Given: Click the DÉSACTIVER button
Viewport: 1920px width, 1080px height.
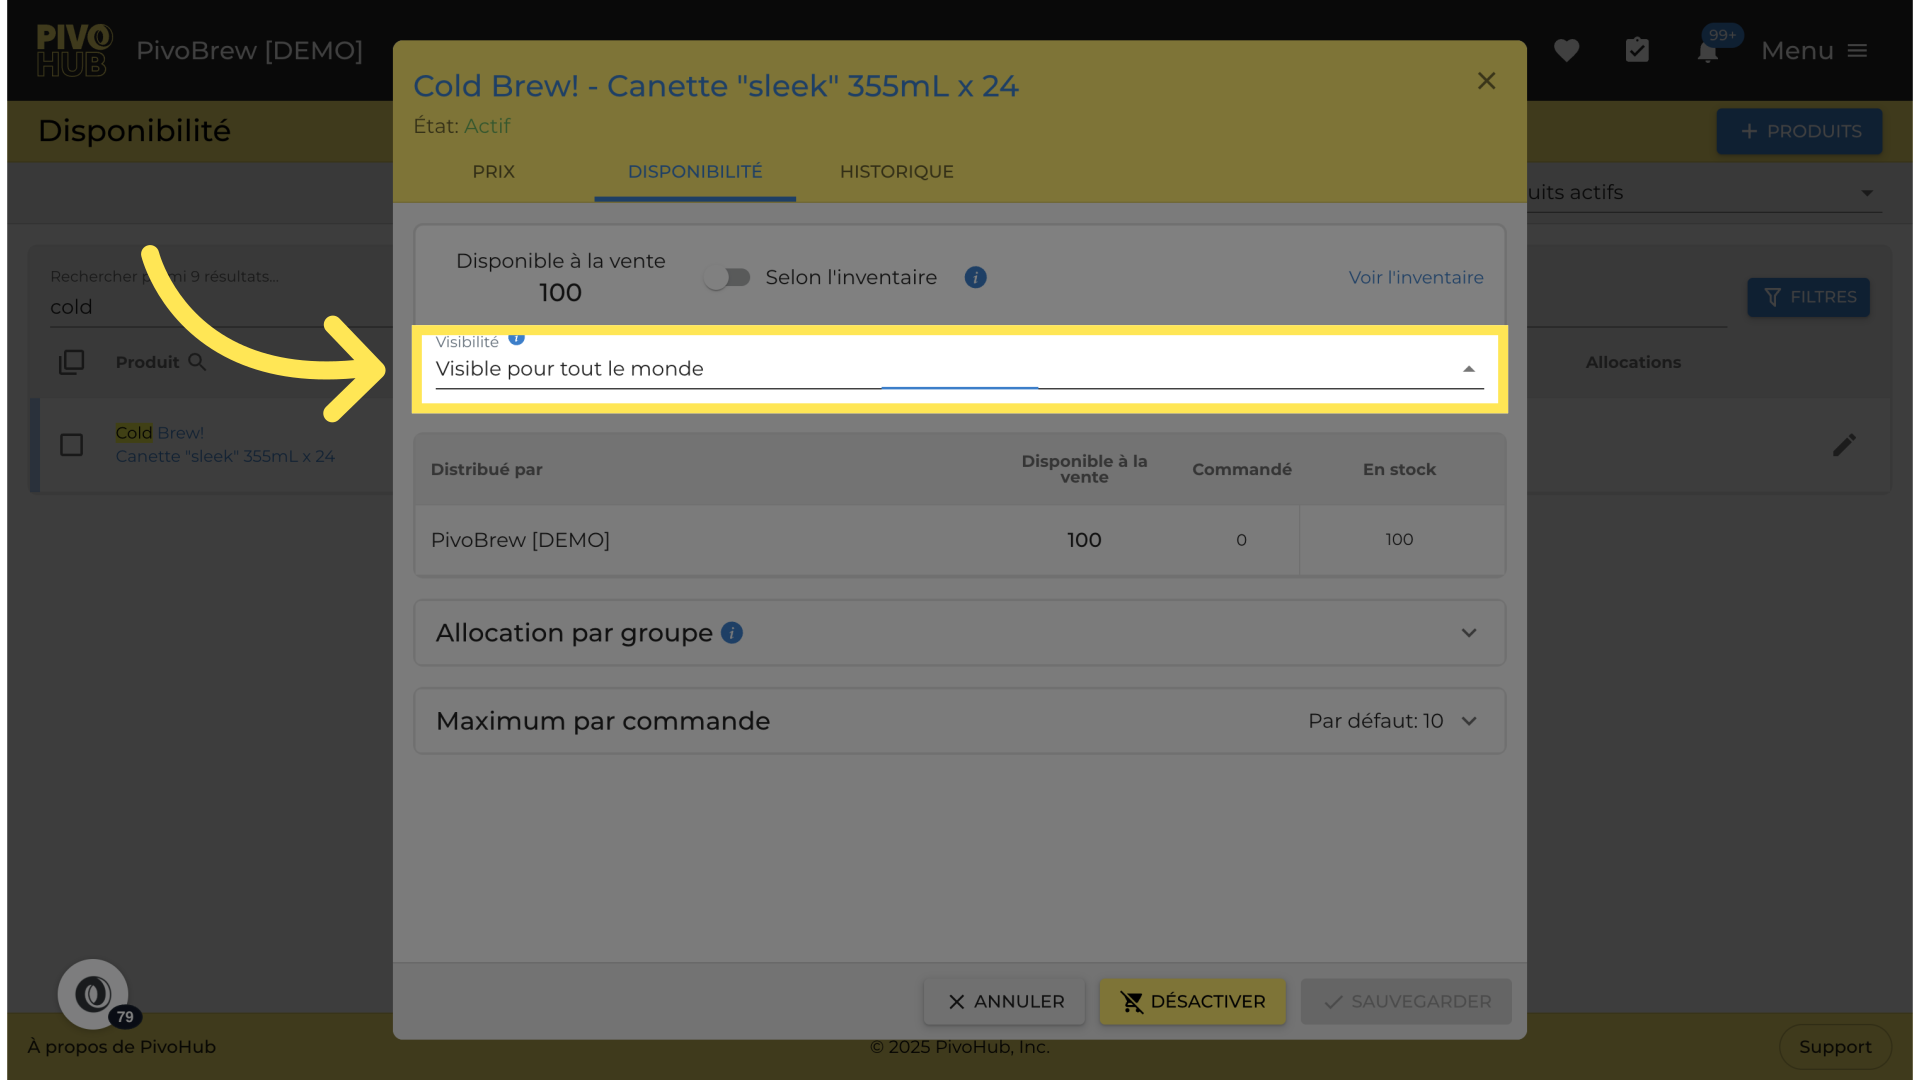Looking at the screenshot, I should (x=1192, y=1001).
